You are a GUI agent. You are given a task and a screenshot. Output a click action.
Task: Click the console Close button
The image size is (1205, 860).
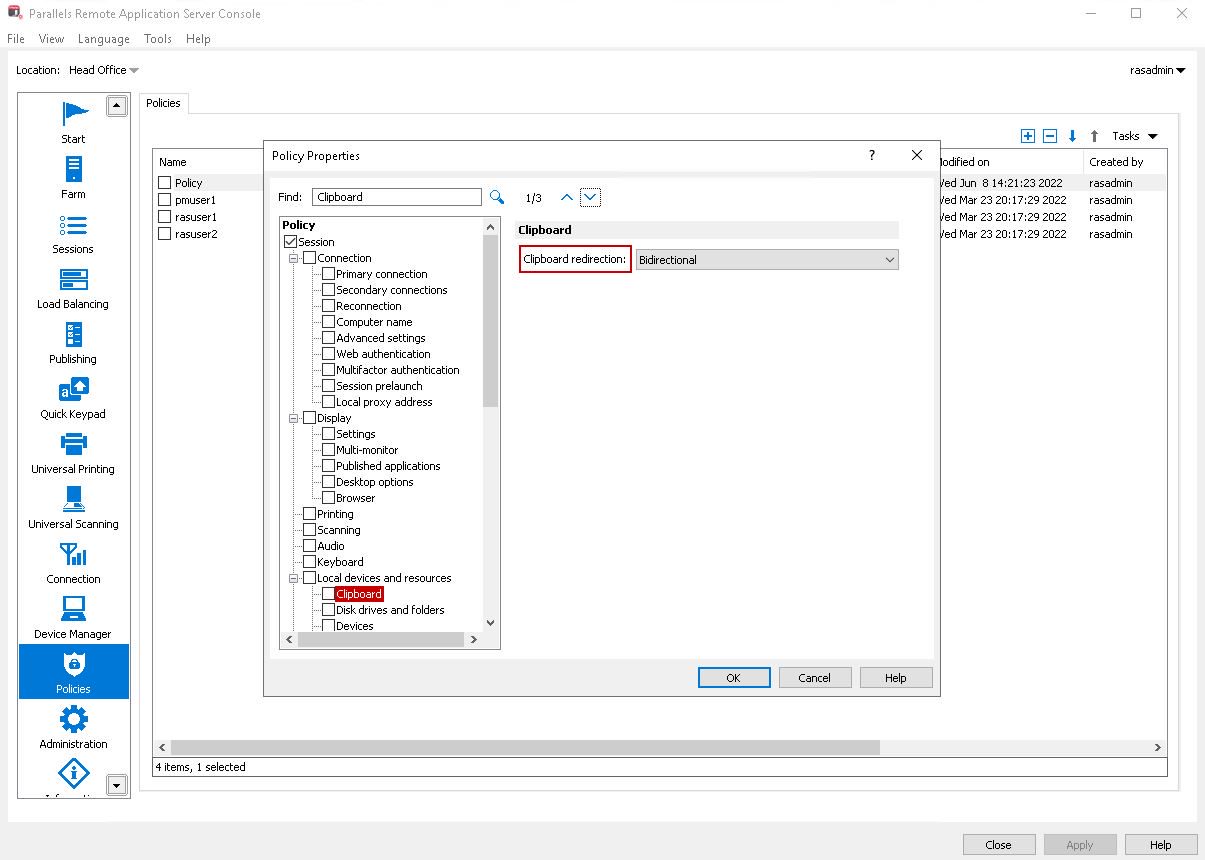pyautogui.click(x=999, y=845)
